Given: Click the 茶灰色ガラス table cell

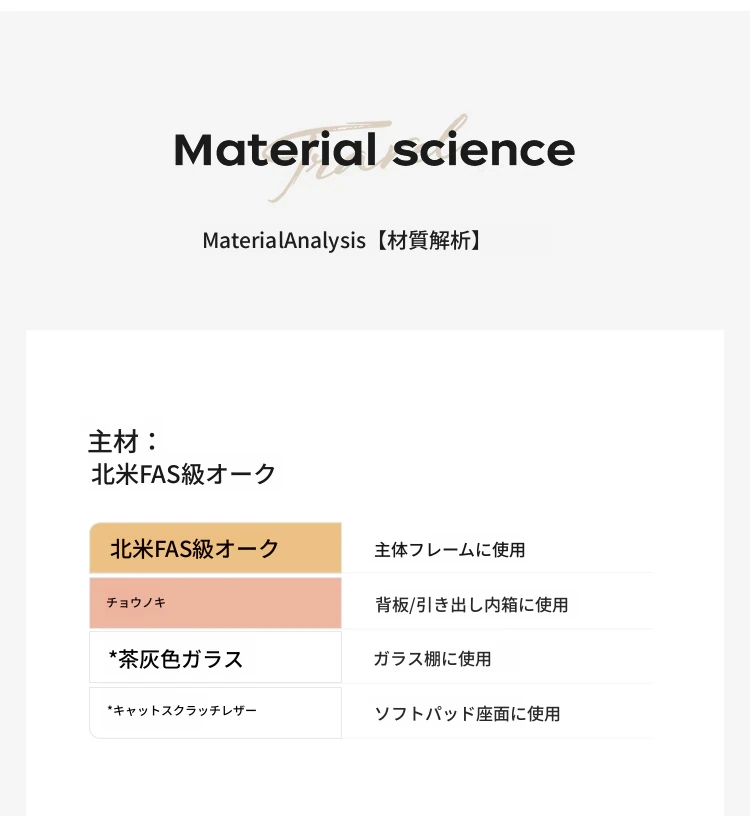Looking at the screenshot, I should pos(215,658).
